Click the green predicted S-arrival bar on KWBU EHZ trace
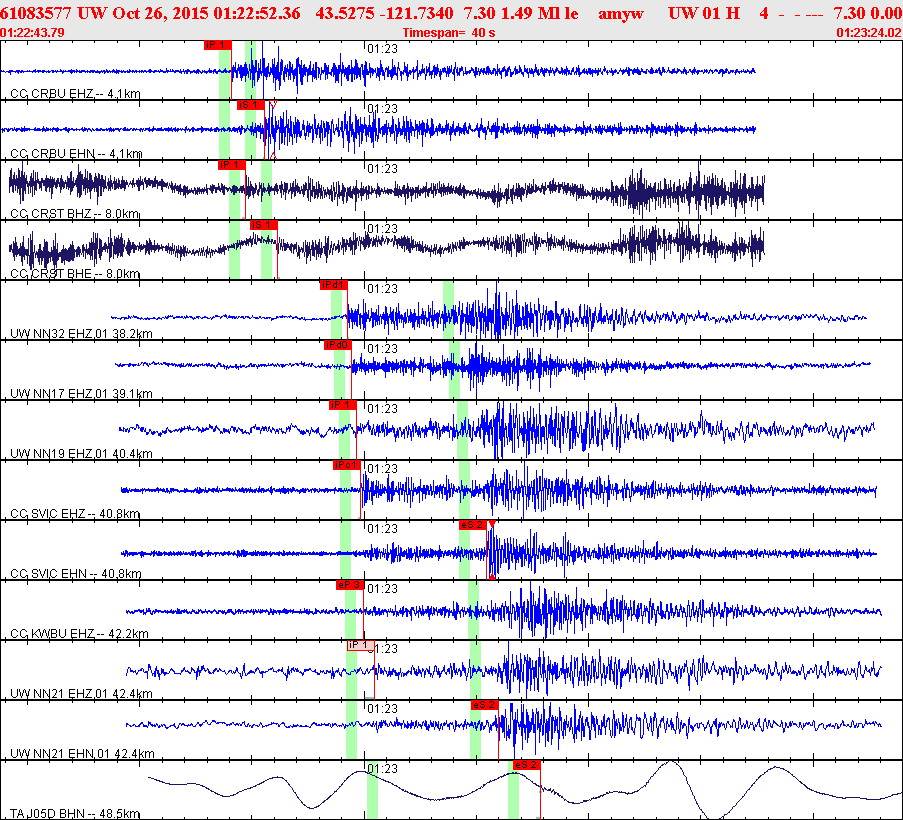Viewport: 903px width, 820px height. click(473, 610)
